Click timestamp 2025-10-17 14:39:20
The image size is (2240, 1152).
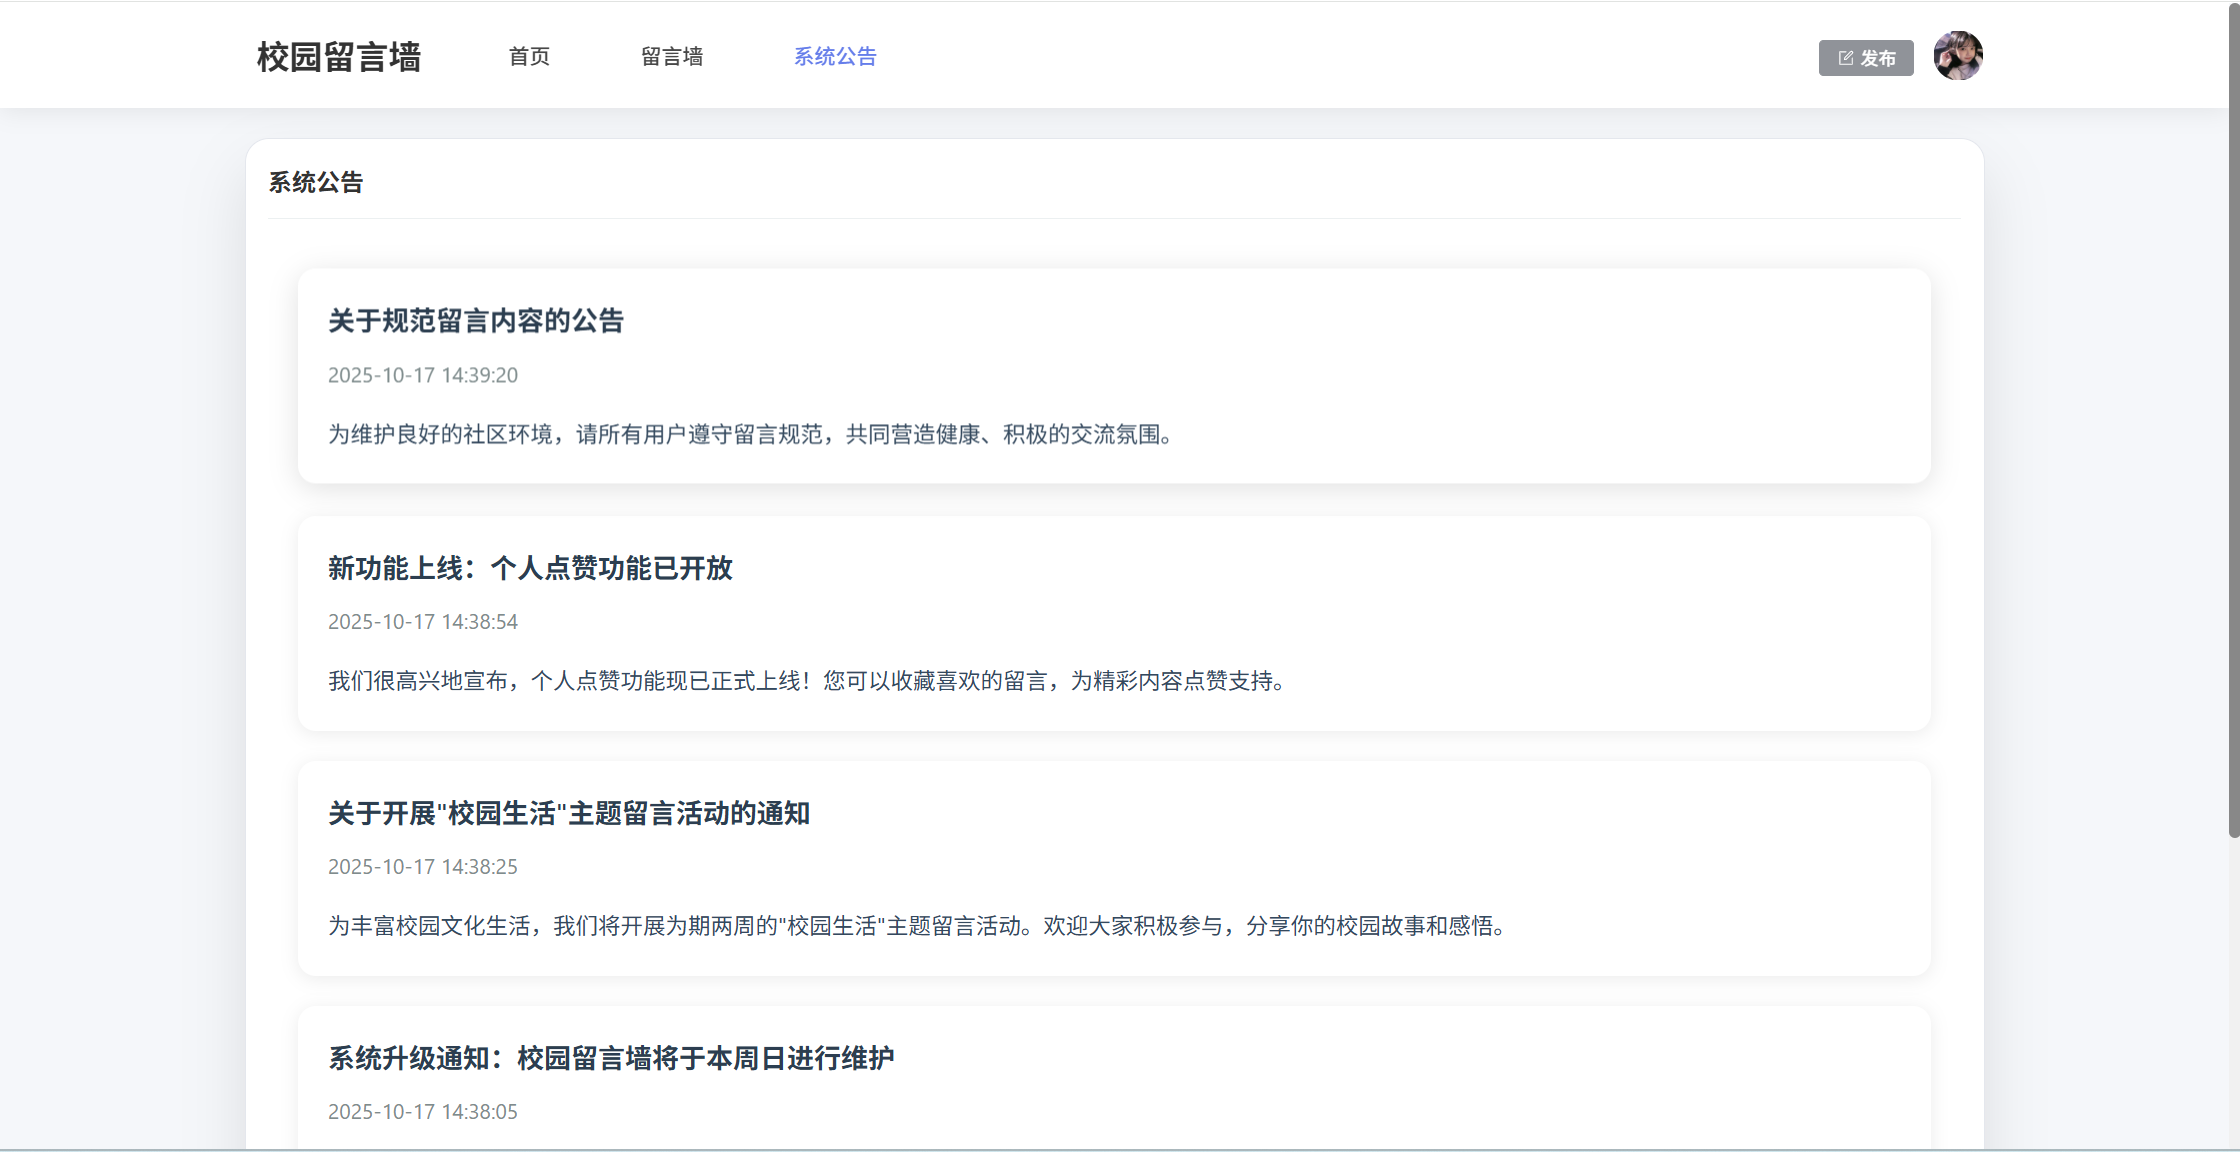click(423, 375)
